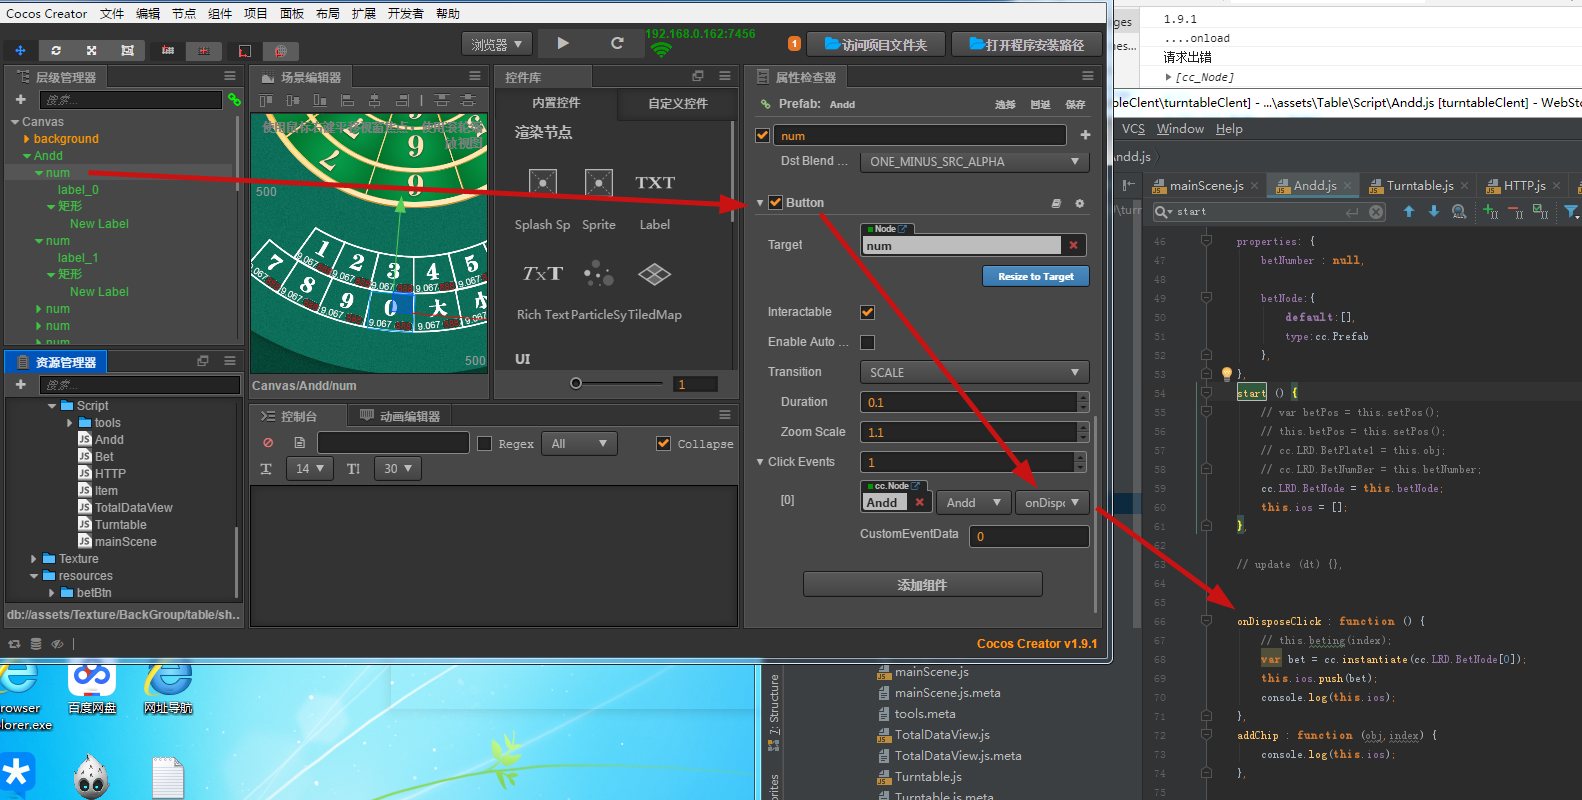Switch to the 动画编辑器 tab
This screenshot has width=1582, height=800.
(x=400, y=416)
